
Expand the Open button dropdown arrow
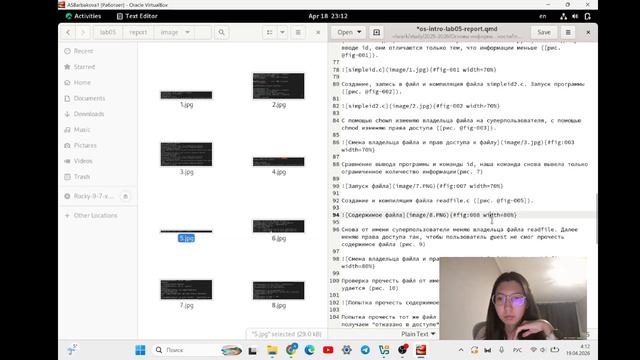point(359,32)
